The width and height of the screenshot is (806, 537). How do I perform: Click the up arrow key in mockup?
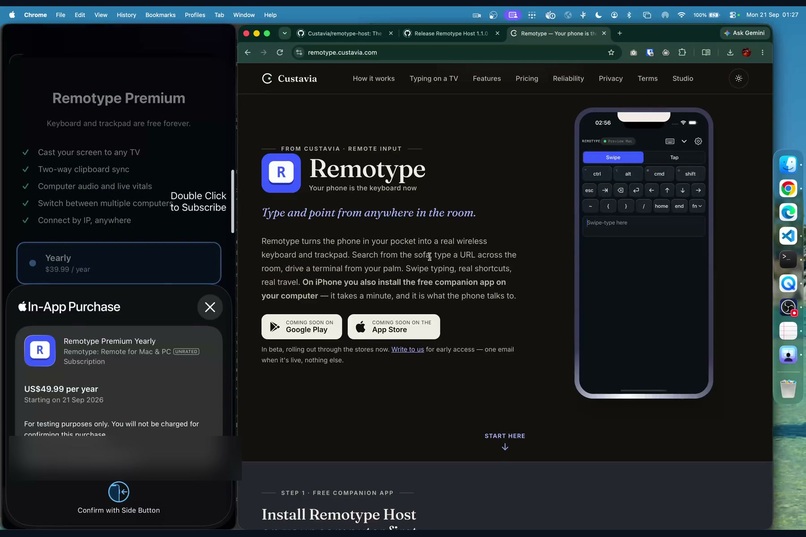(667, 190)
